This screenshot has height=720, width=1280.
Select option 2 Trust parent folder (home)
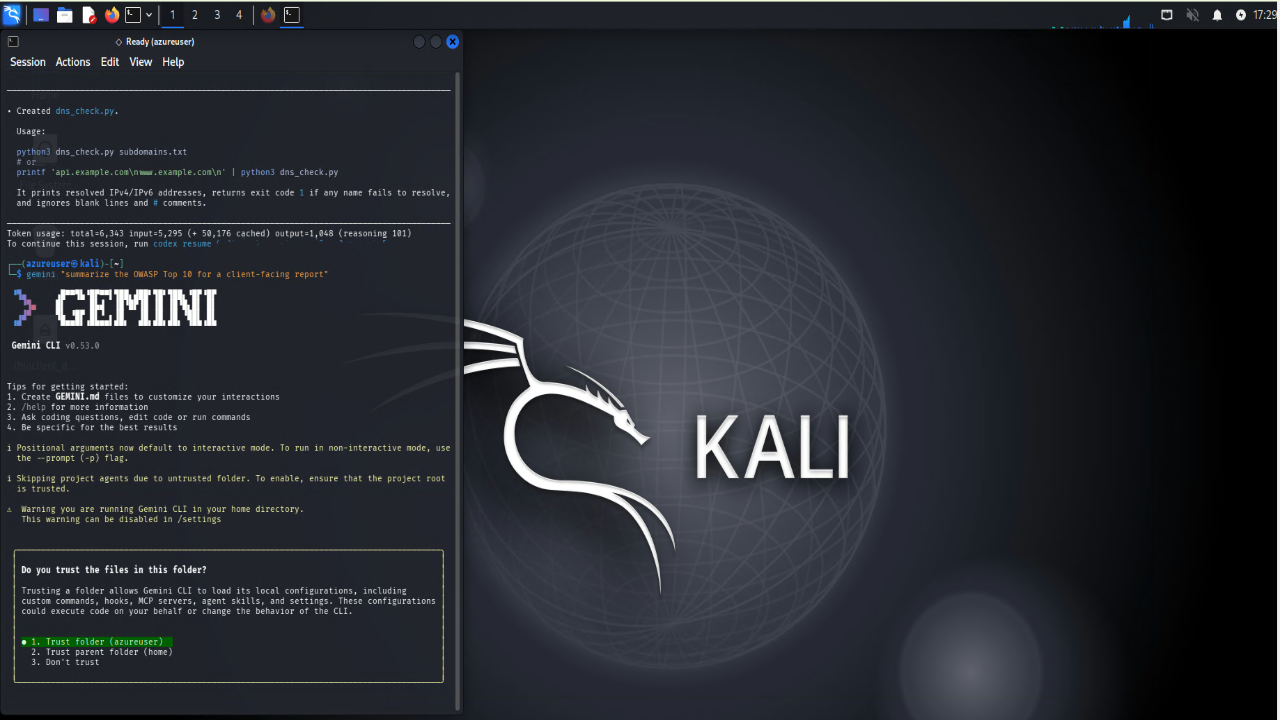tap(101, 652)
